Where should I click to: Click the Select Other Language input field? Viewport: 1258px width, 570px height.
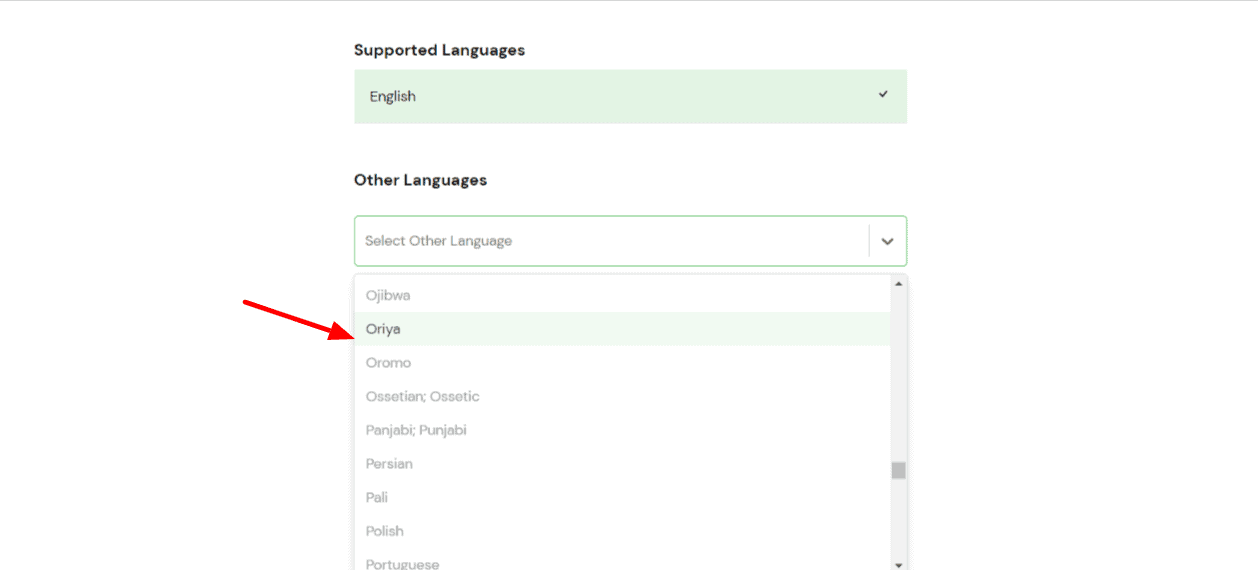click(610, 241)
